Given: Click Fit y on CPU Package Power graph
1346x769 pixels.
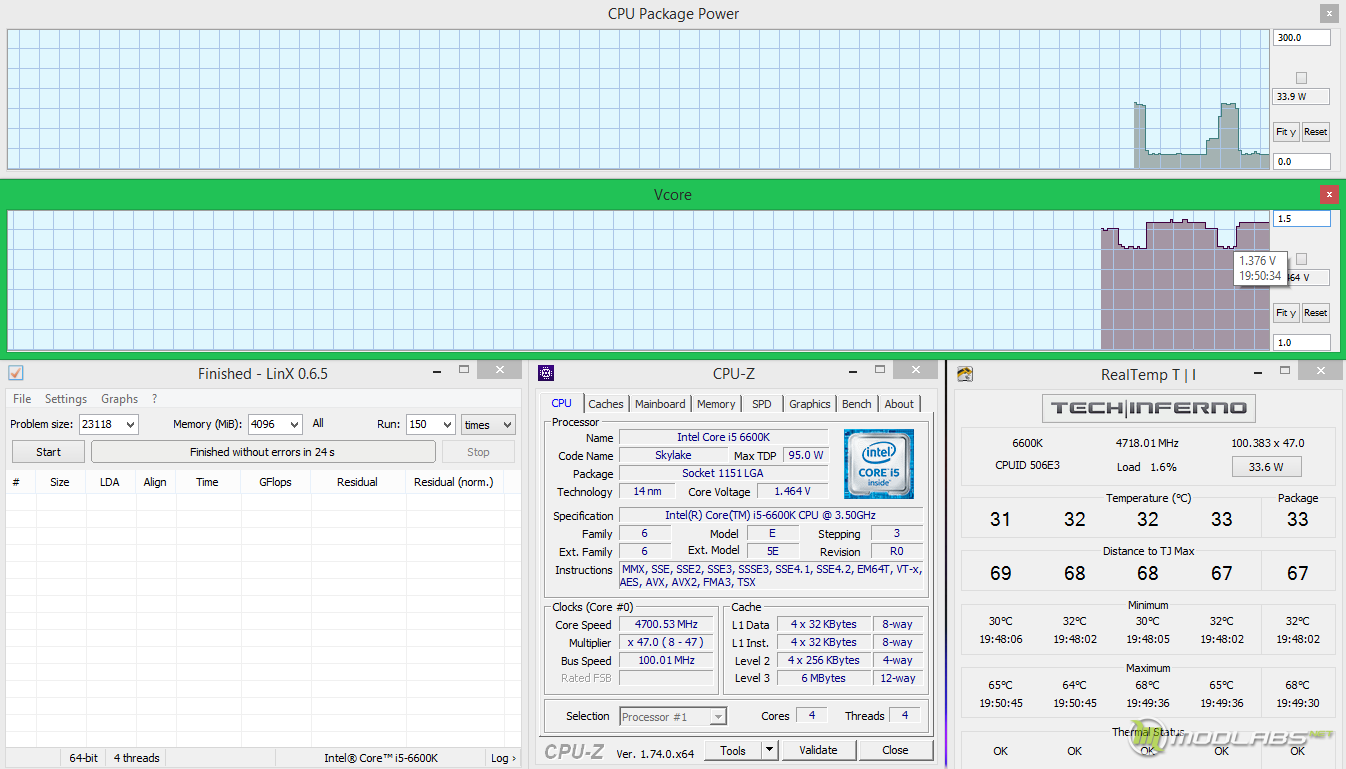Looking at the screenshot, I should point(1286,132).
